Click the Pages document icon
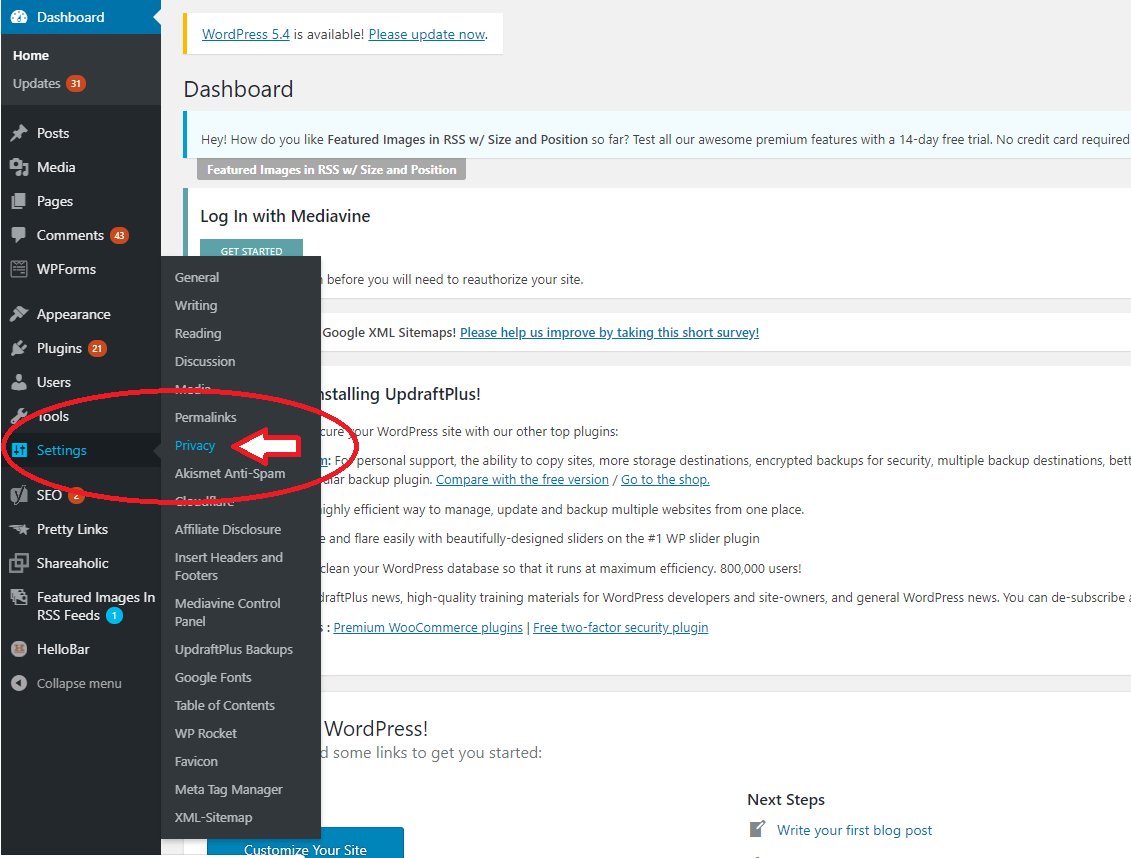 click(x=19, y=201)
